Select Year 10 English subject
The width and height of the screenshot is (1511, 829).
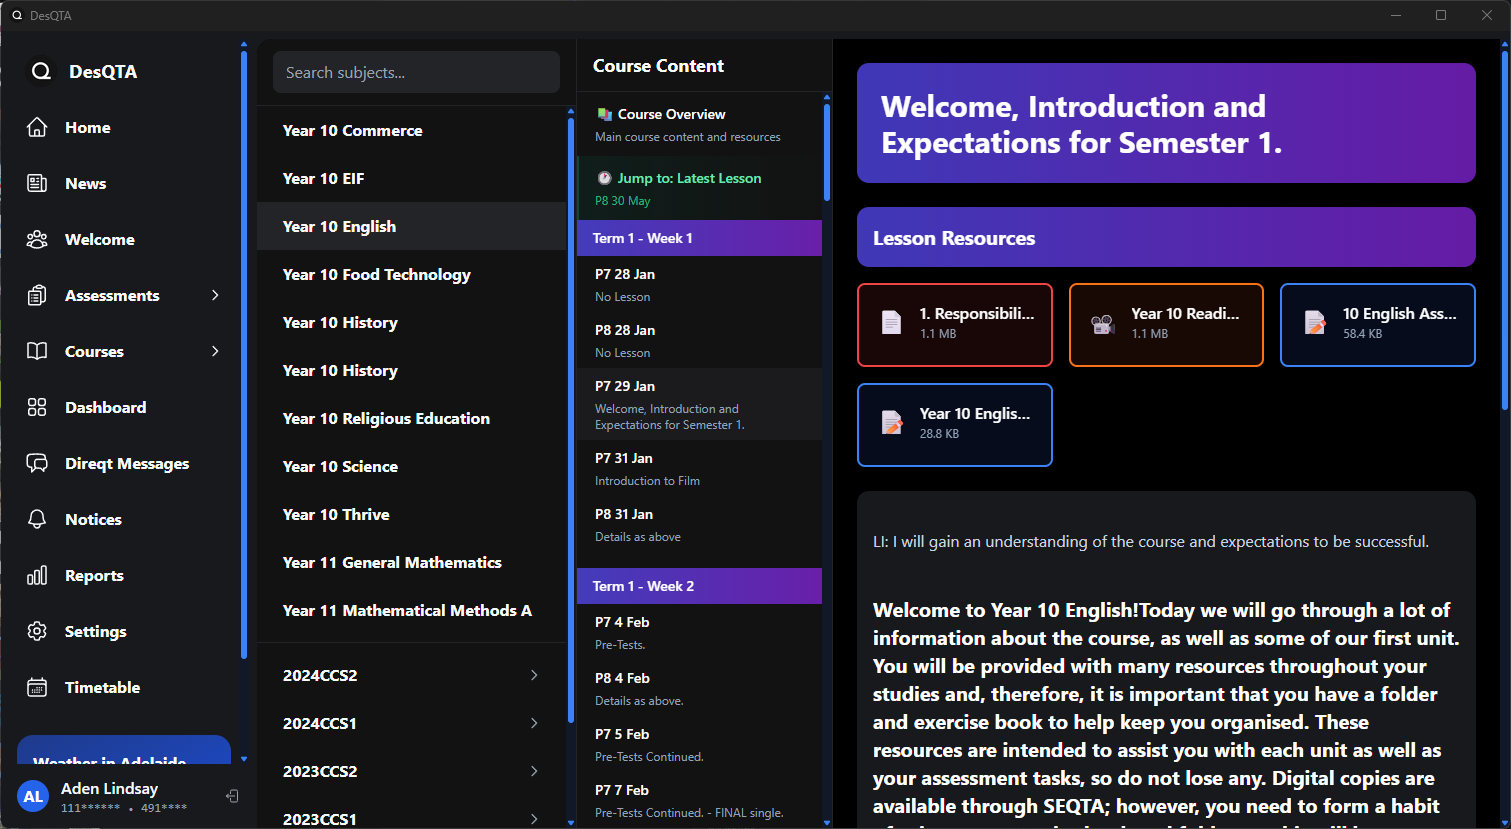pyautogui.click(x=411, y=226)
